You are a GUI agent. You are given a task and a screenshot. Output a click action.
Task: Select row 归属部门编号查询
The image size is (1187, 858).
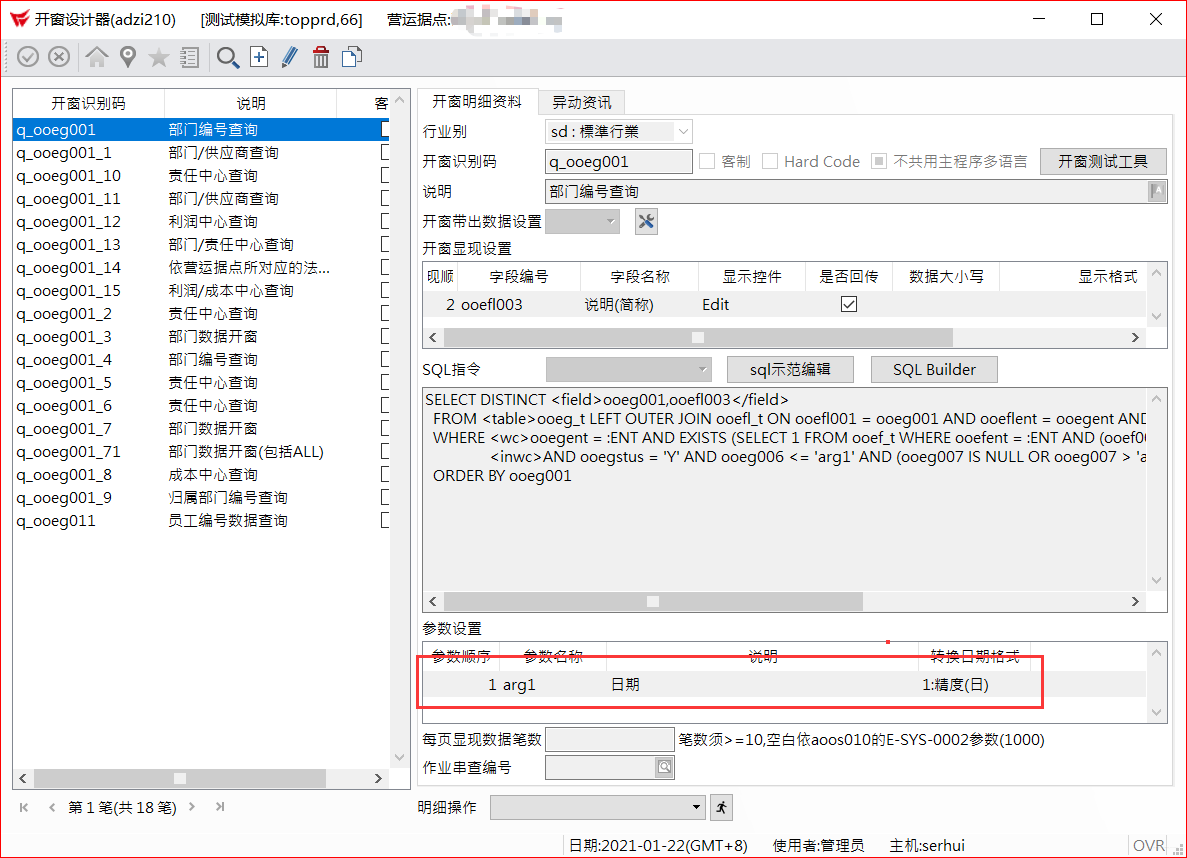pyautogui.click(x=201, y=498)
